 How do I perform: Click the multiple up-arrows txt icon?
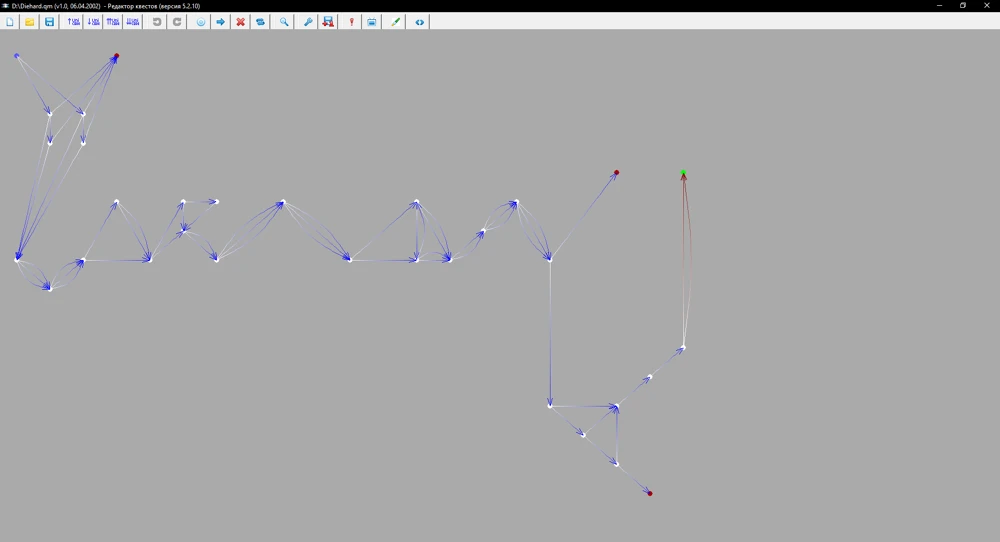tap(113, 22)
